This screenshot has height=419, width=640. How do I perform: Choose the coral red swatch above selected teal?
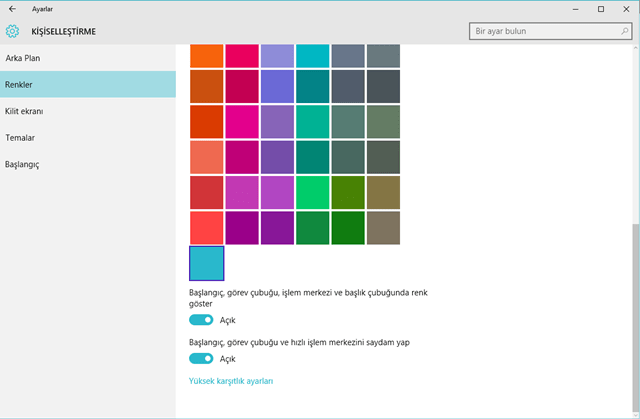point(207,228)
